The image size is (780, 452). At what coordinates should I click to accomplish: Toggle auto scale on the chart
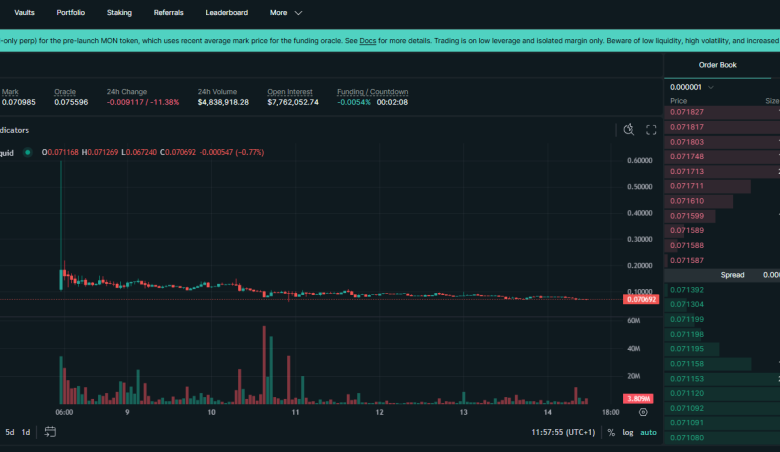pyautogui.click(x=648, y=432)
